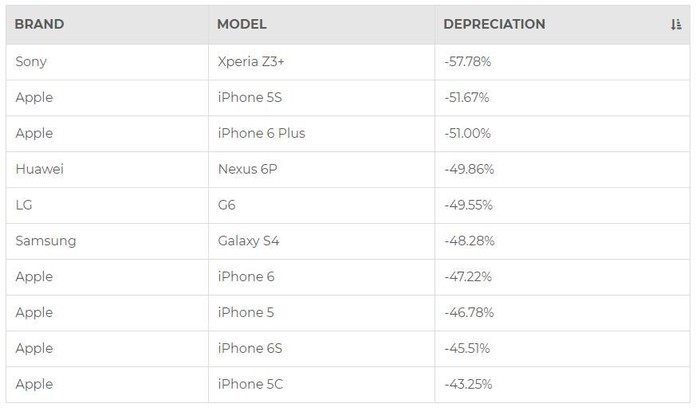Click the iPhone 5S model cell

pyautogui.click(x=251, y=97)
